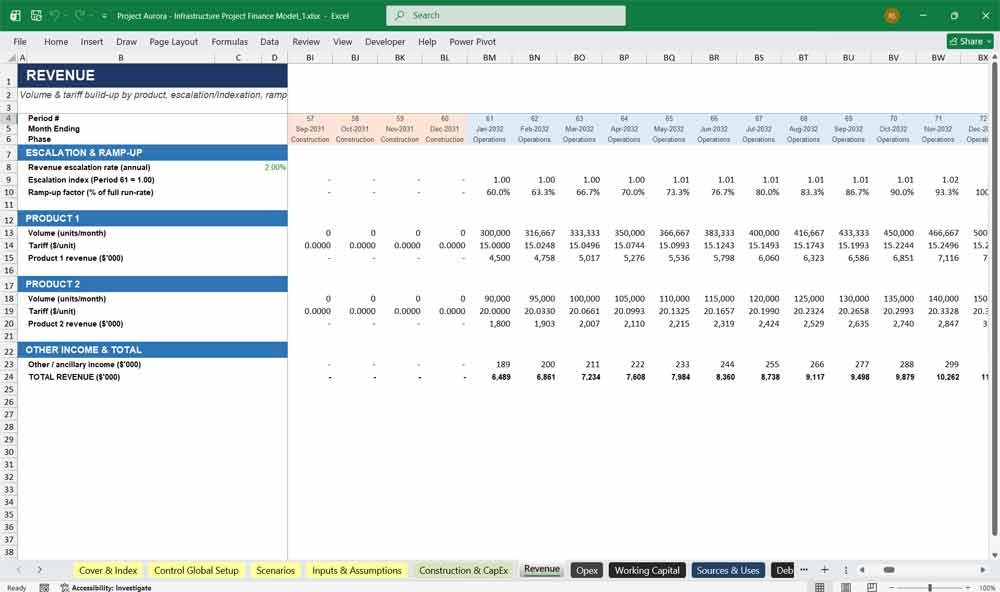Click vertical scrollbar down arrow
The height and width of the screenshot is (592, 1000).
pos(994,556)
